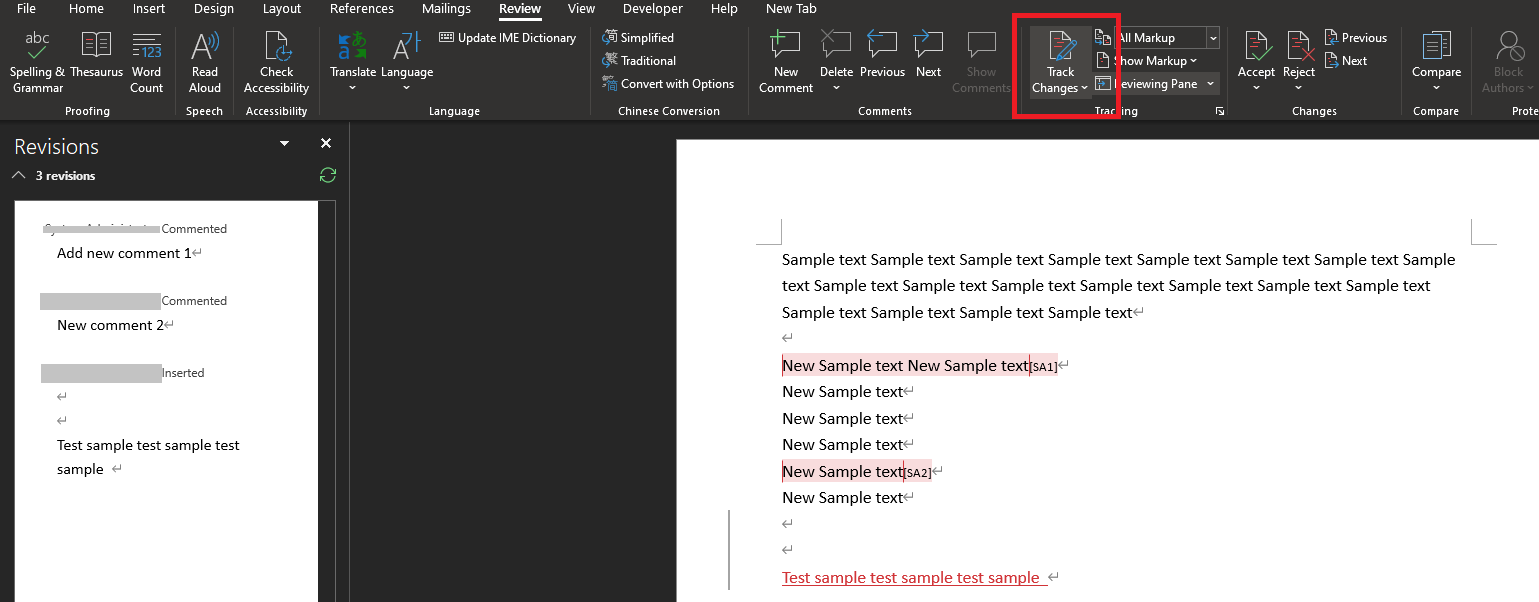The height and width of the screenshot is (602, 1539).
Task: Click the first 'Sample text' paragraph
Action: pos(1118,286)
